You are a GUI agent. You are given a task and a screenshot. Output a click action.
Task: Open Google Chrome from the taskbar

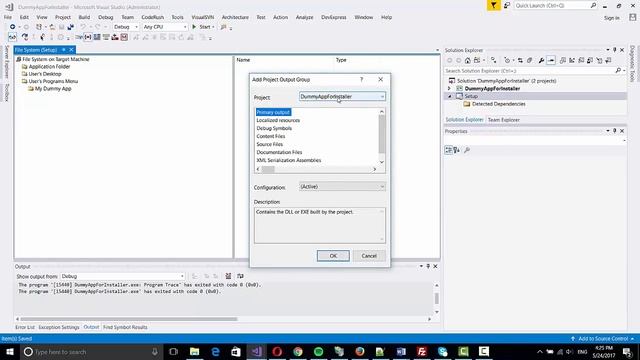298,351
